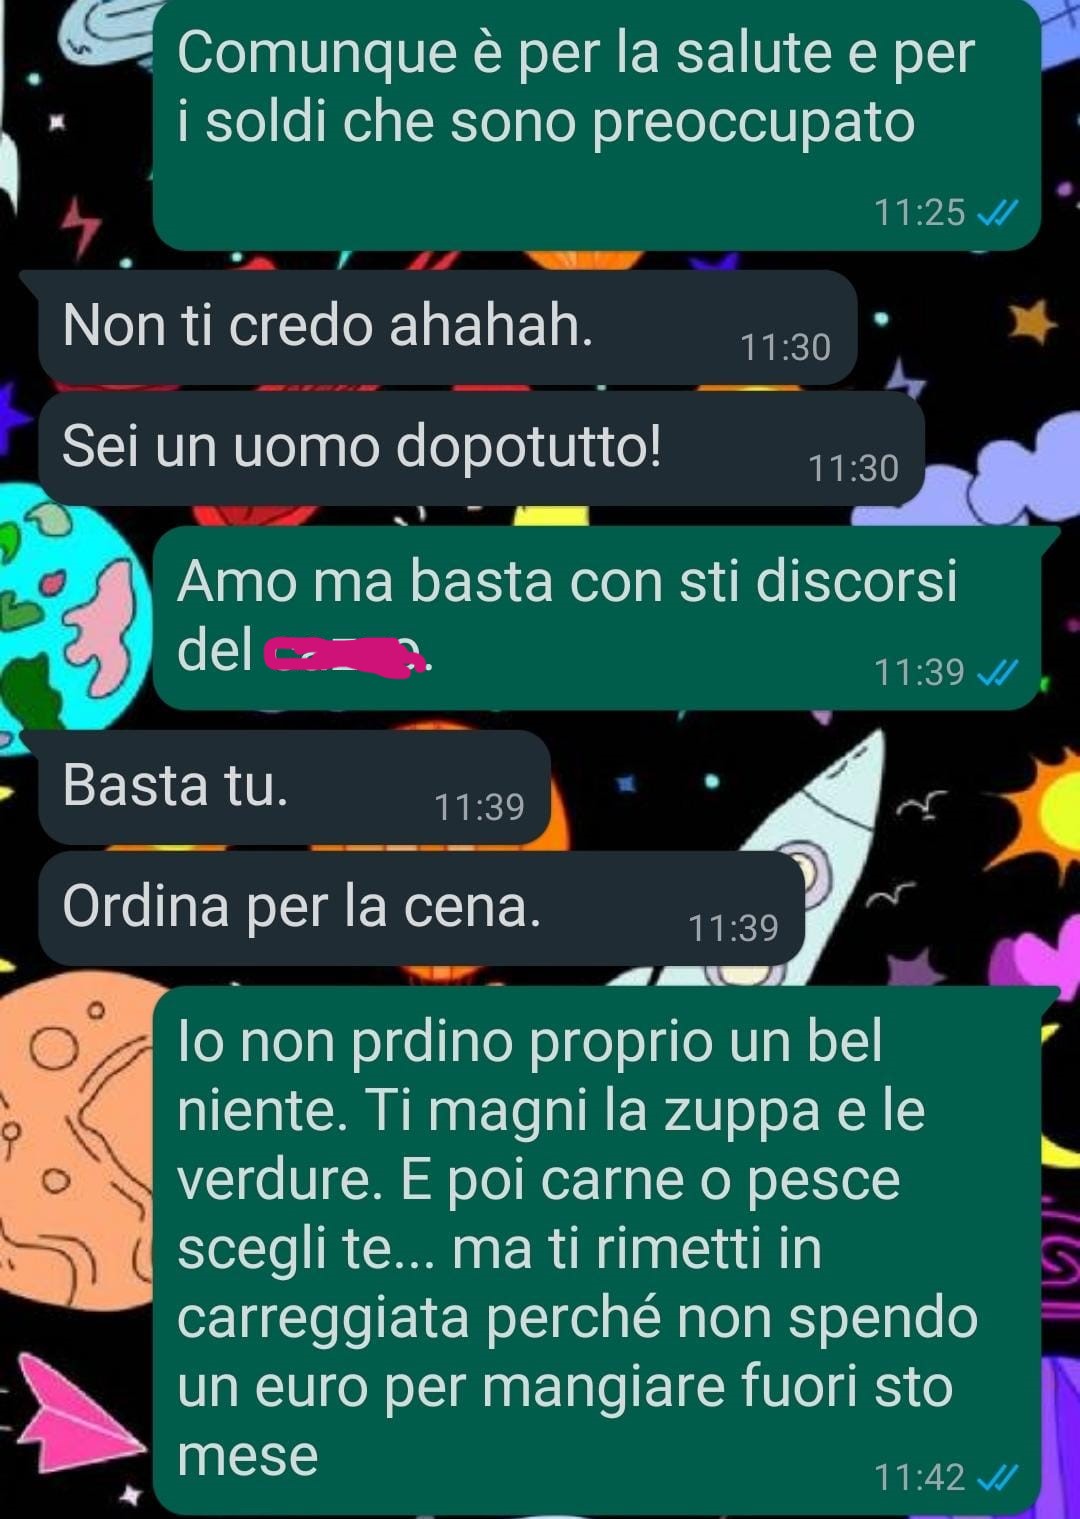This screenshot has height=1519, width=1080.
Task: Tap the 'Basta tu.' message bubble
Action: click(x=294, y=787)
